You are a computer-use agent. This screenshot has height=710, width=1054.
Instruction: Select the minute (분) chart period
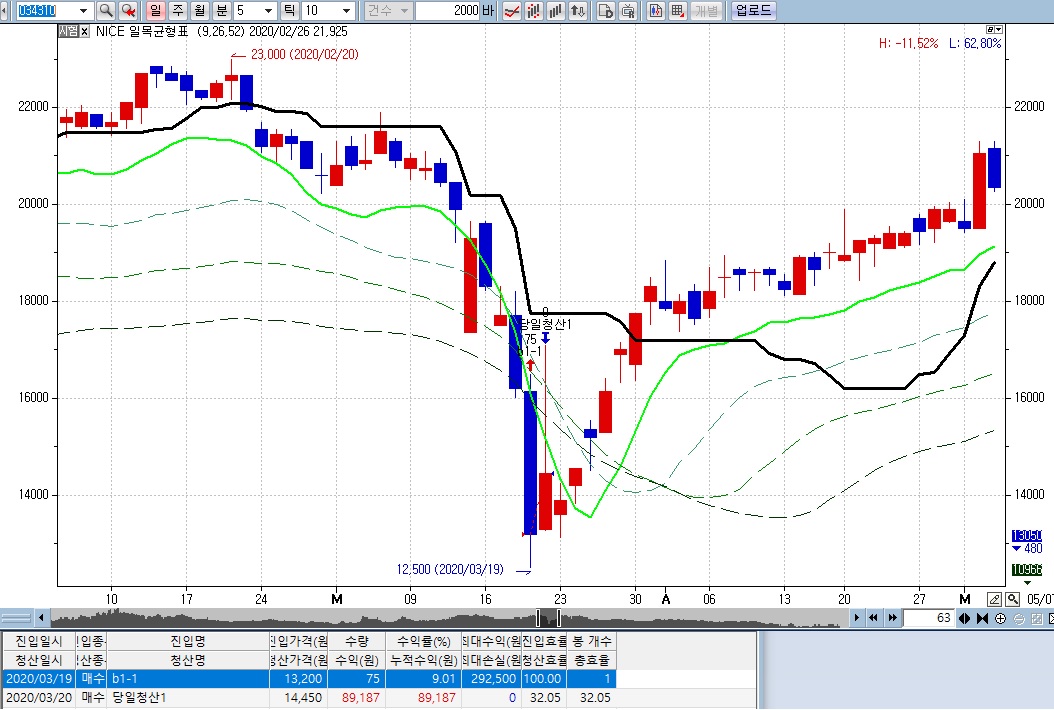pyautogui.click(x=222, y=11)
